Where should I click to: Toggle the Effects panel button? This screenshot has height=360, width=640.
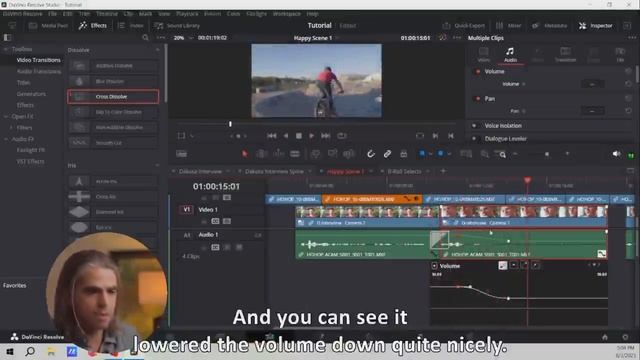click(93, 25)
